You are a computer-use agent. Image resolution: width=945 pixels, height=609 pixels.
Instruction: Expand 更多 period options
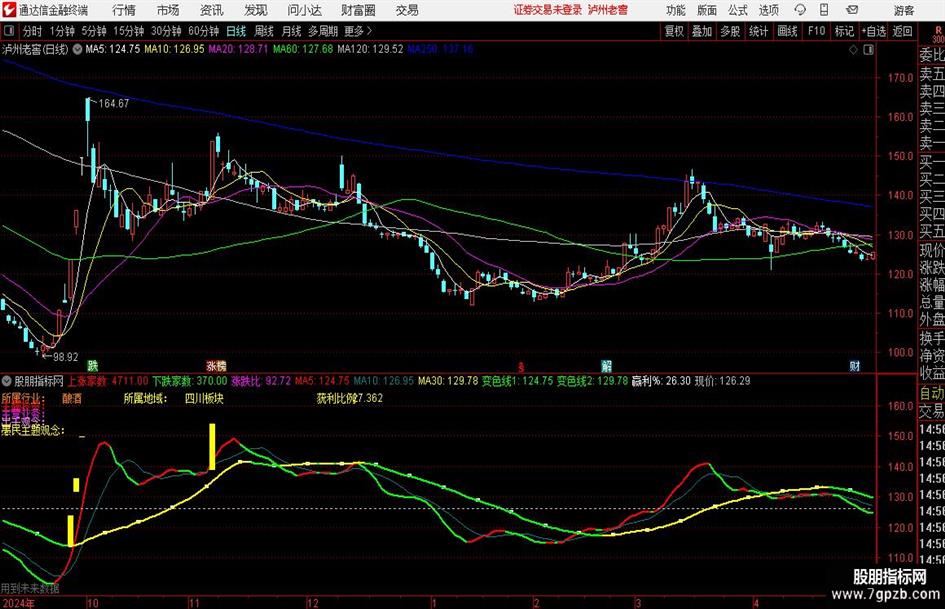pos(358,31)
